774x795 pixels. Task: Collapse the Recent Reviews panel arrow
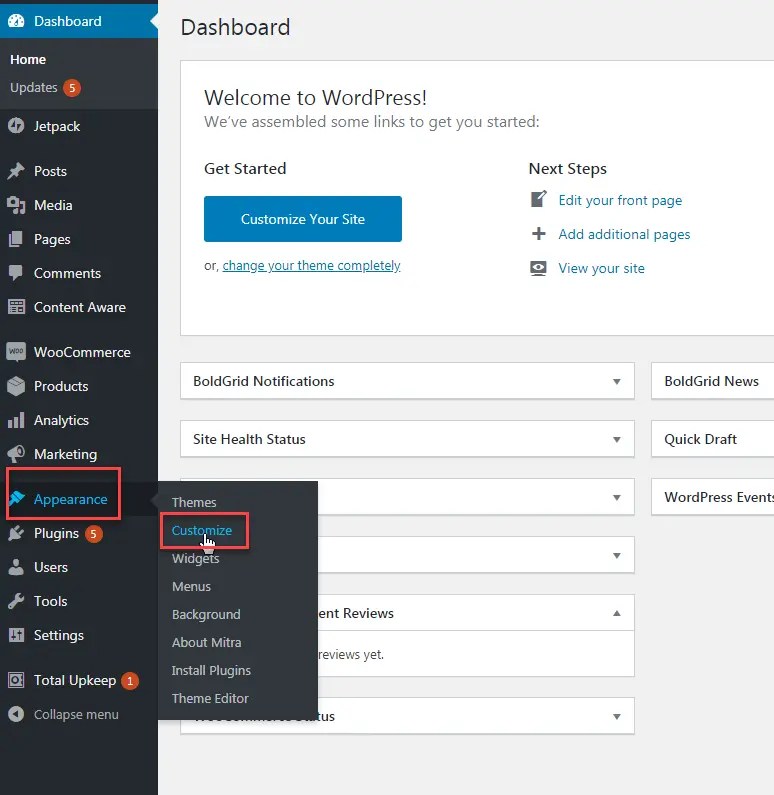coord(617,613)
